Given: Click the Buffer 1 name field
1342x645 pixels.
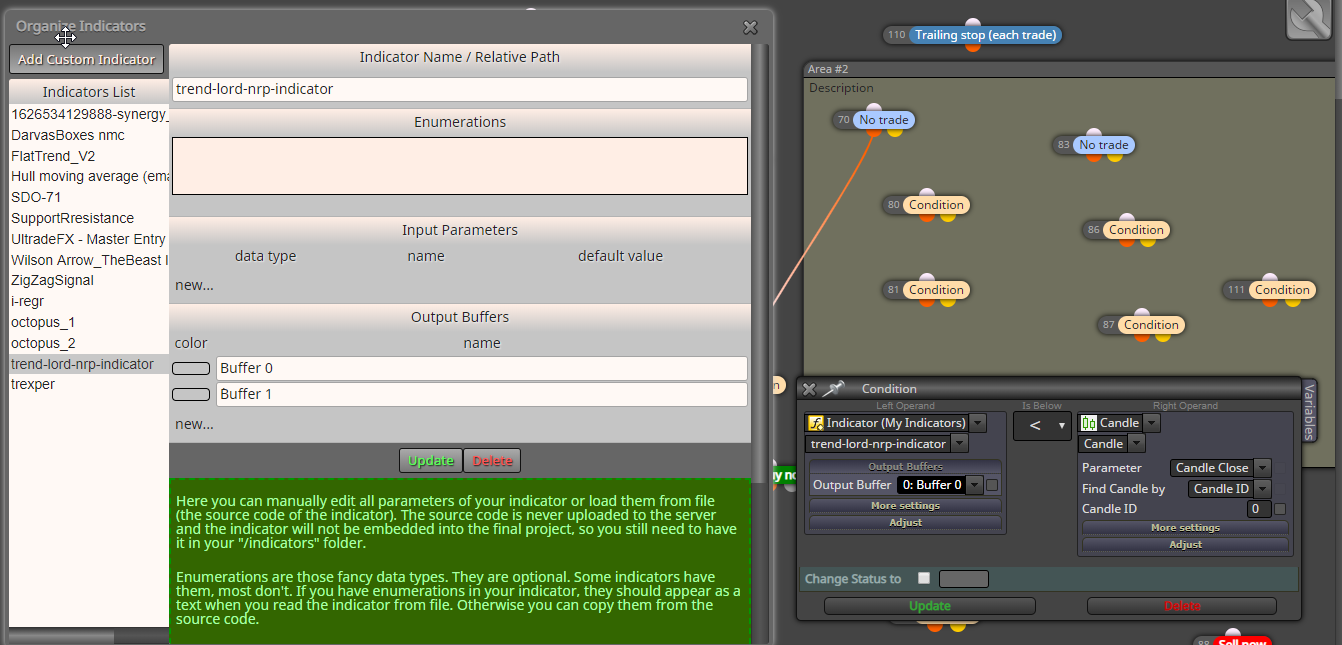Looking at the screenshot, I should point(482,394).
